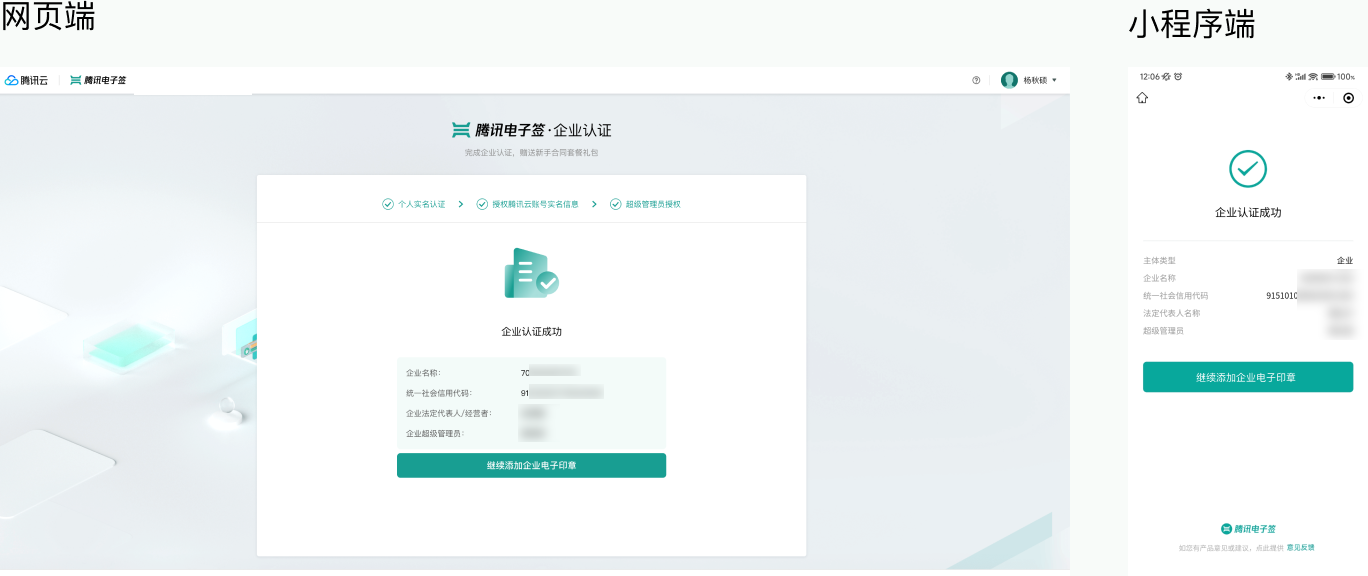Tap the 超级管理员 label in mini program
Screen dimensions: 1368x576
point(1163,331)
